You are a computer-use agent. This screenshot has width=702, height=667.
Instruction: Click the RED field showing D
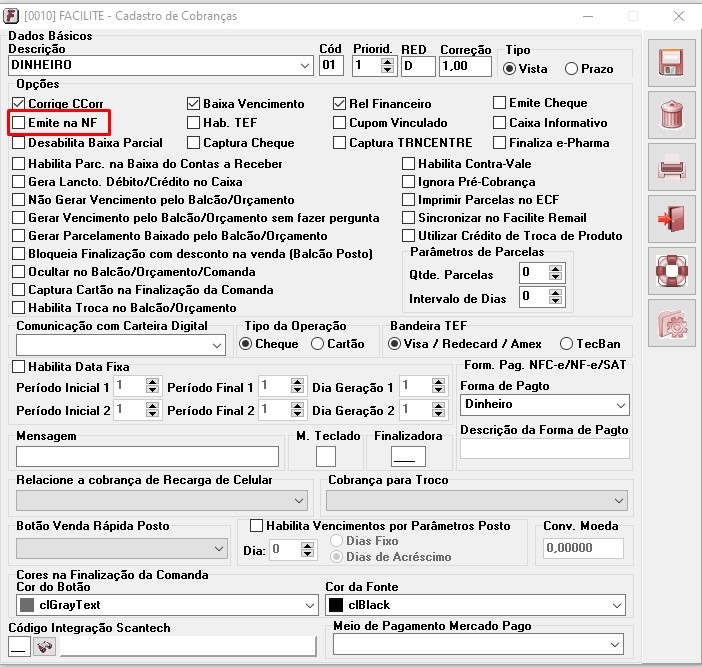click(418, 66)
